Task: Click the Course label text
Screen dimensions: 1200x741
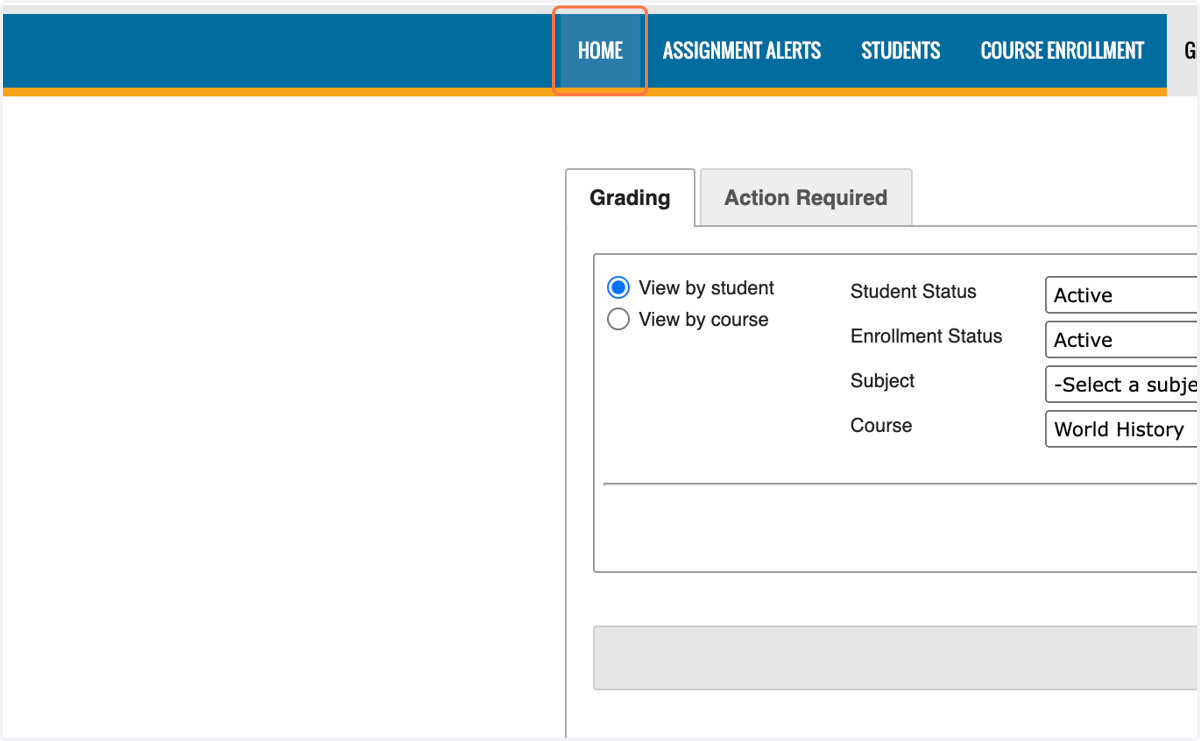Action: click(x=881, y=425)
